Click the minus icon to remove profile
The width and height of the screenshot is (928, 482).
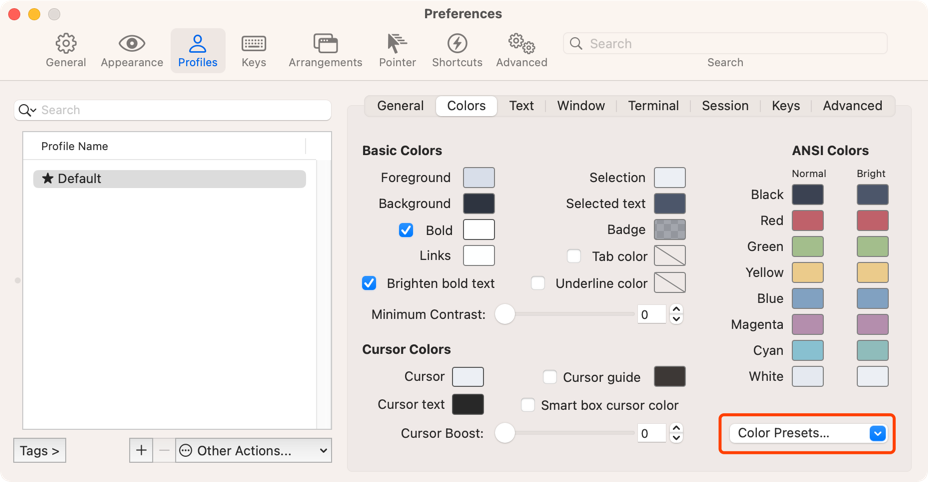coord(164,451)
